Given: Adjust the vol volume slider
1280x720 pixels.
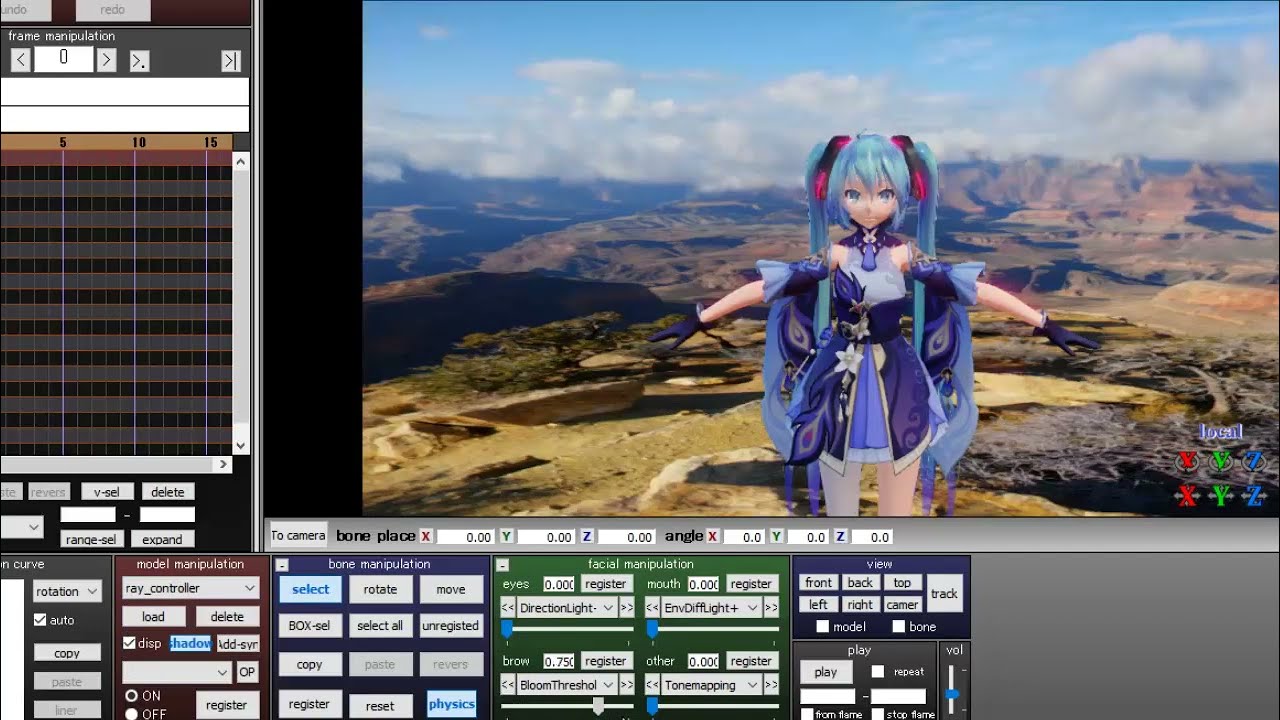Looking at the screenshot, I should [x=952, y=692].
